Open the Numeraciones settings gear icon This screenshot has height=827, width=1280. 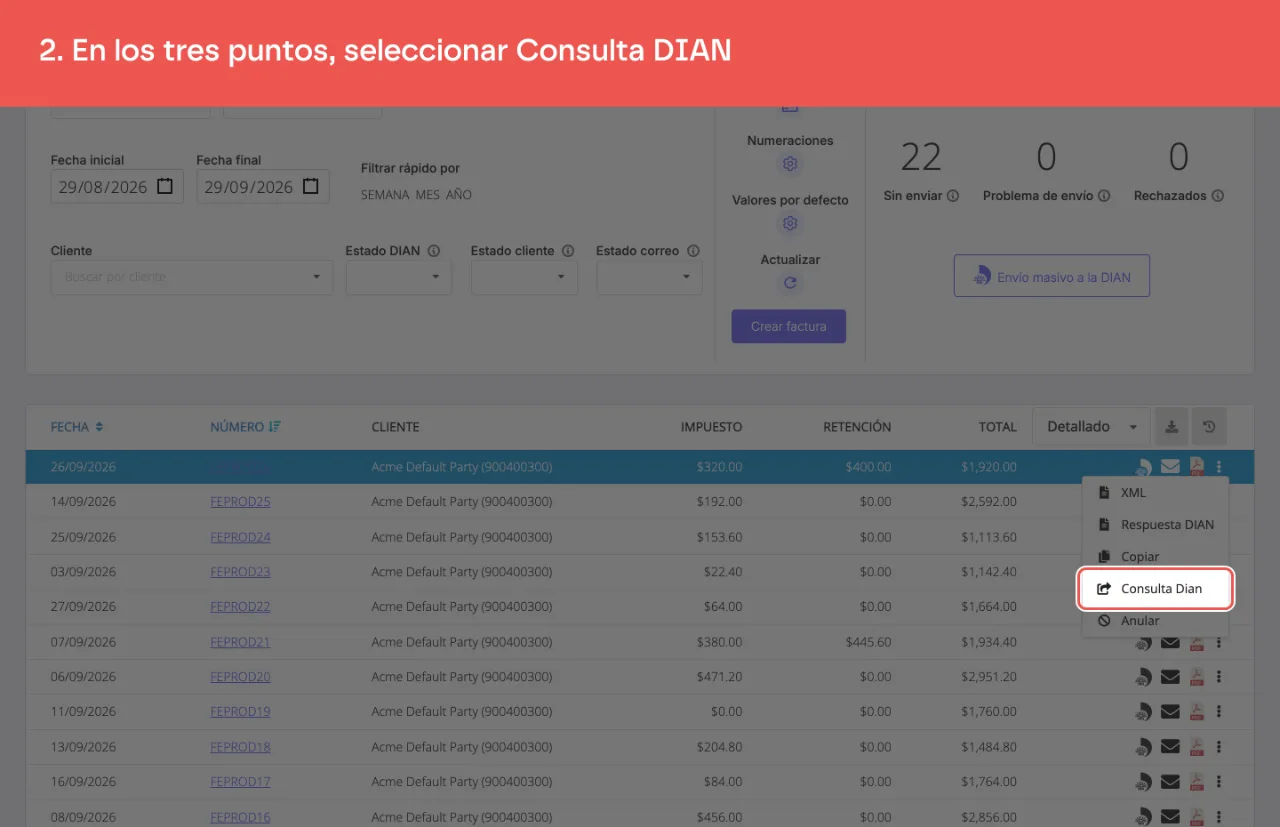[790, 164]
